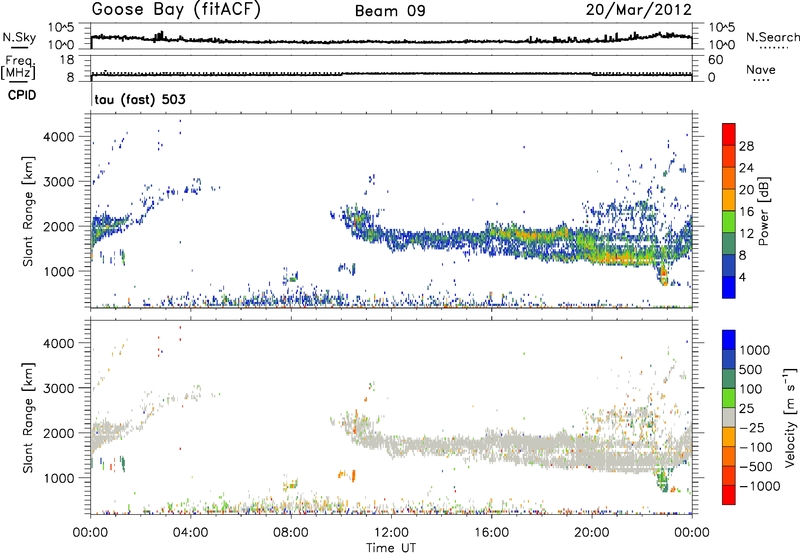Viewport: 800px width, 554px height.
Task: Click the "16:00" time tick label
Action: coord(491,533)
